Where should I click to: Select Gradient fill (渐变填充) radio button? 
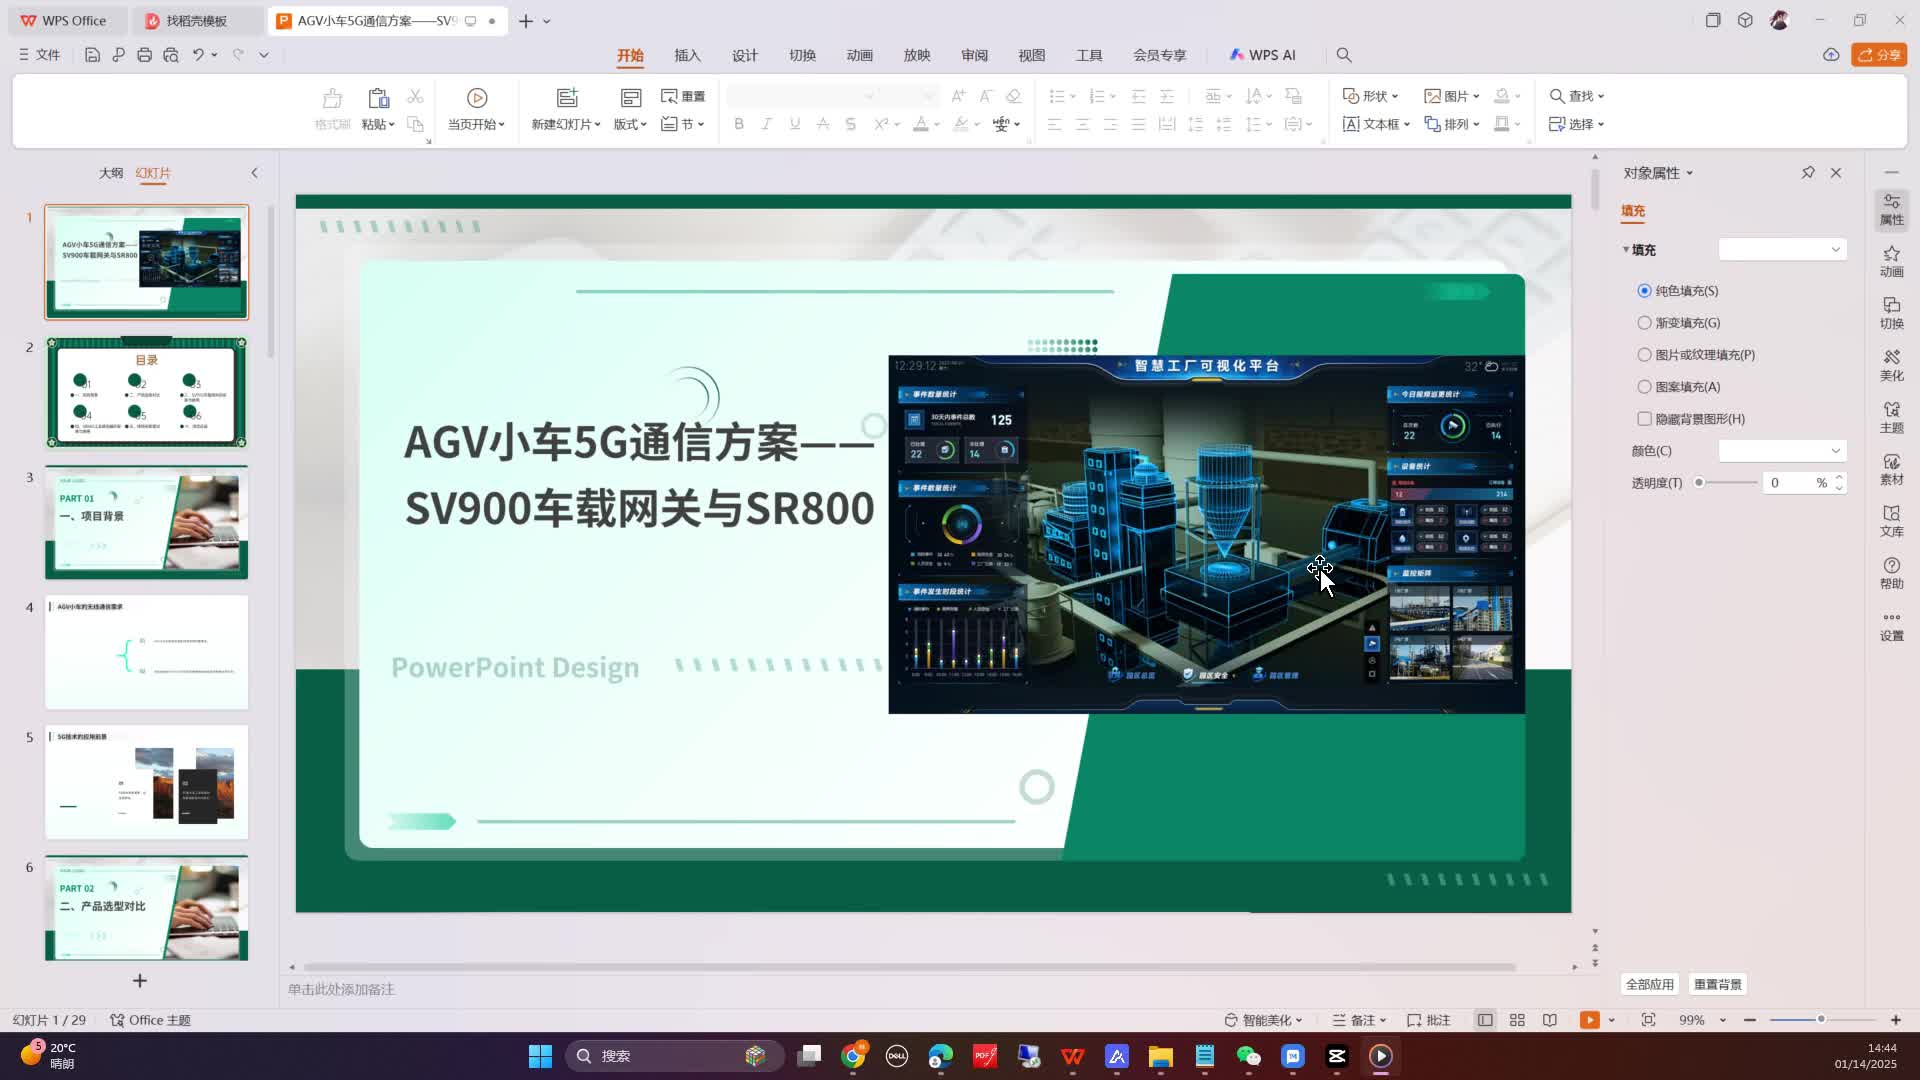point(1644,323)
